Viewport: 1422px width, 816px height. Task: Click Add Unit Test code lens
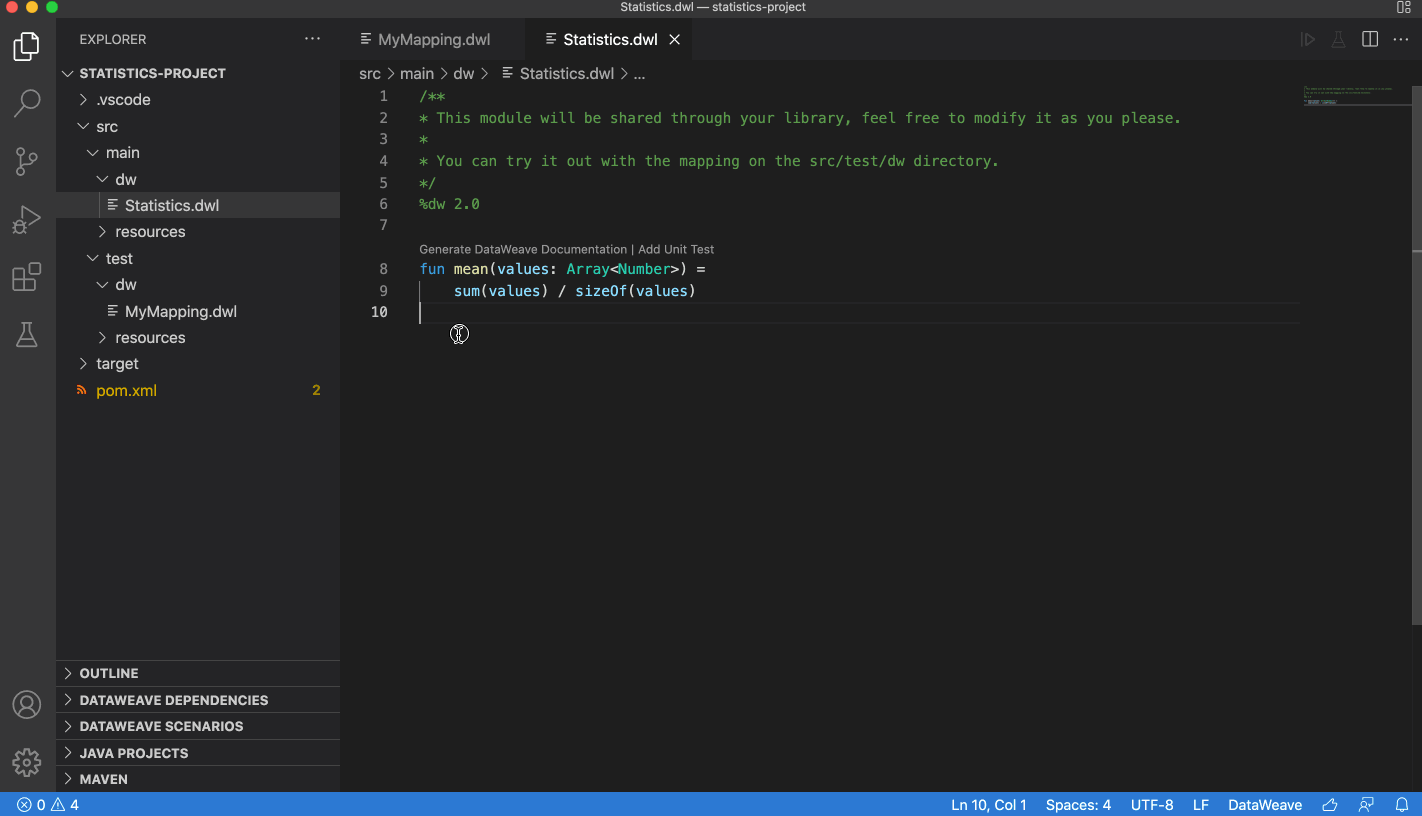676,249
